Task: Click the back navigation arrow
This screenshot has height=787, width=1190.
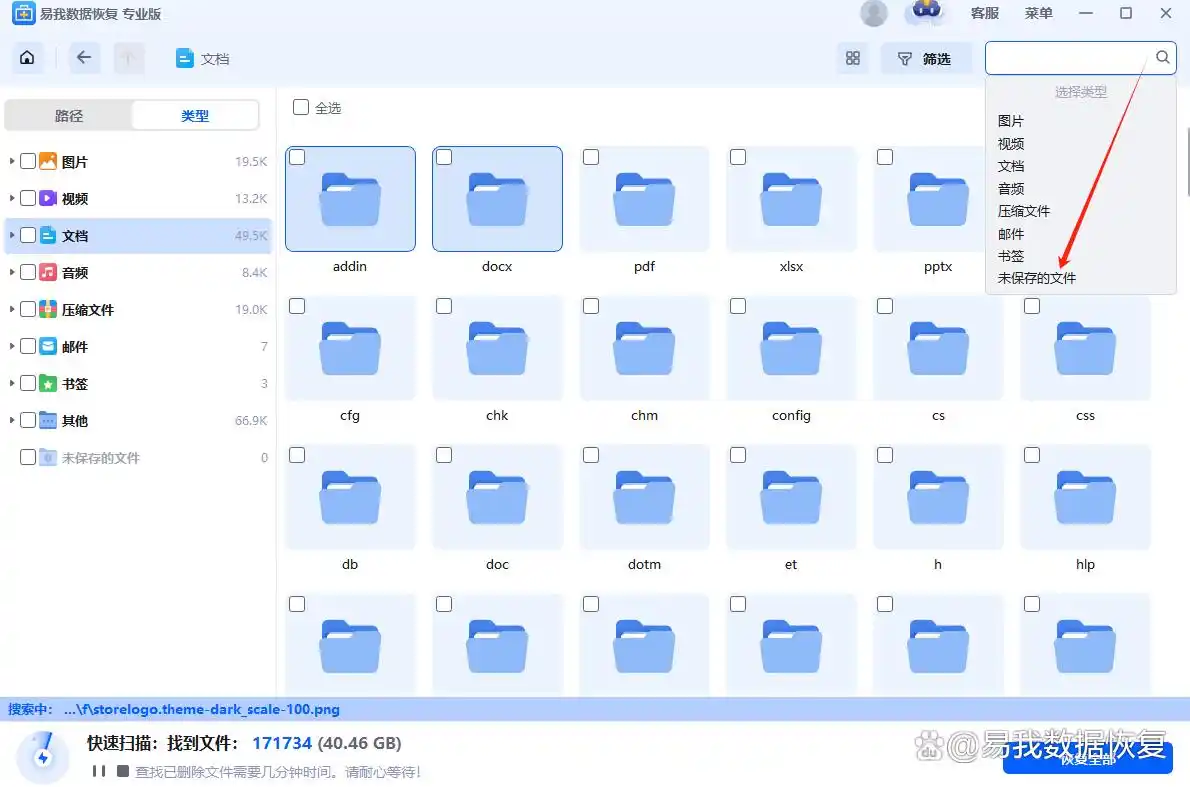Action: [x=84, y=58]
